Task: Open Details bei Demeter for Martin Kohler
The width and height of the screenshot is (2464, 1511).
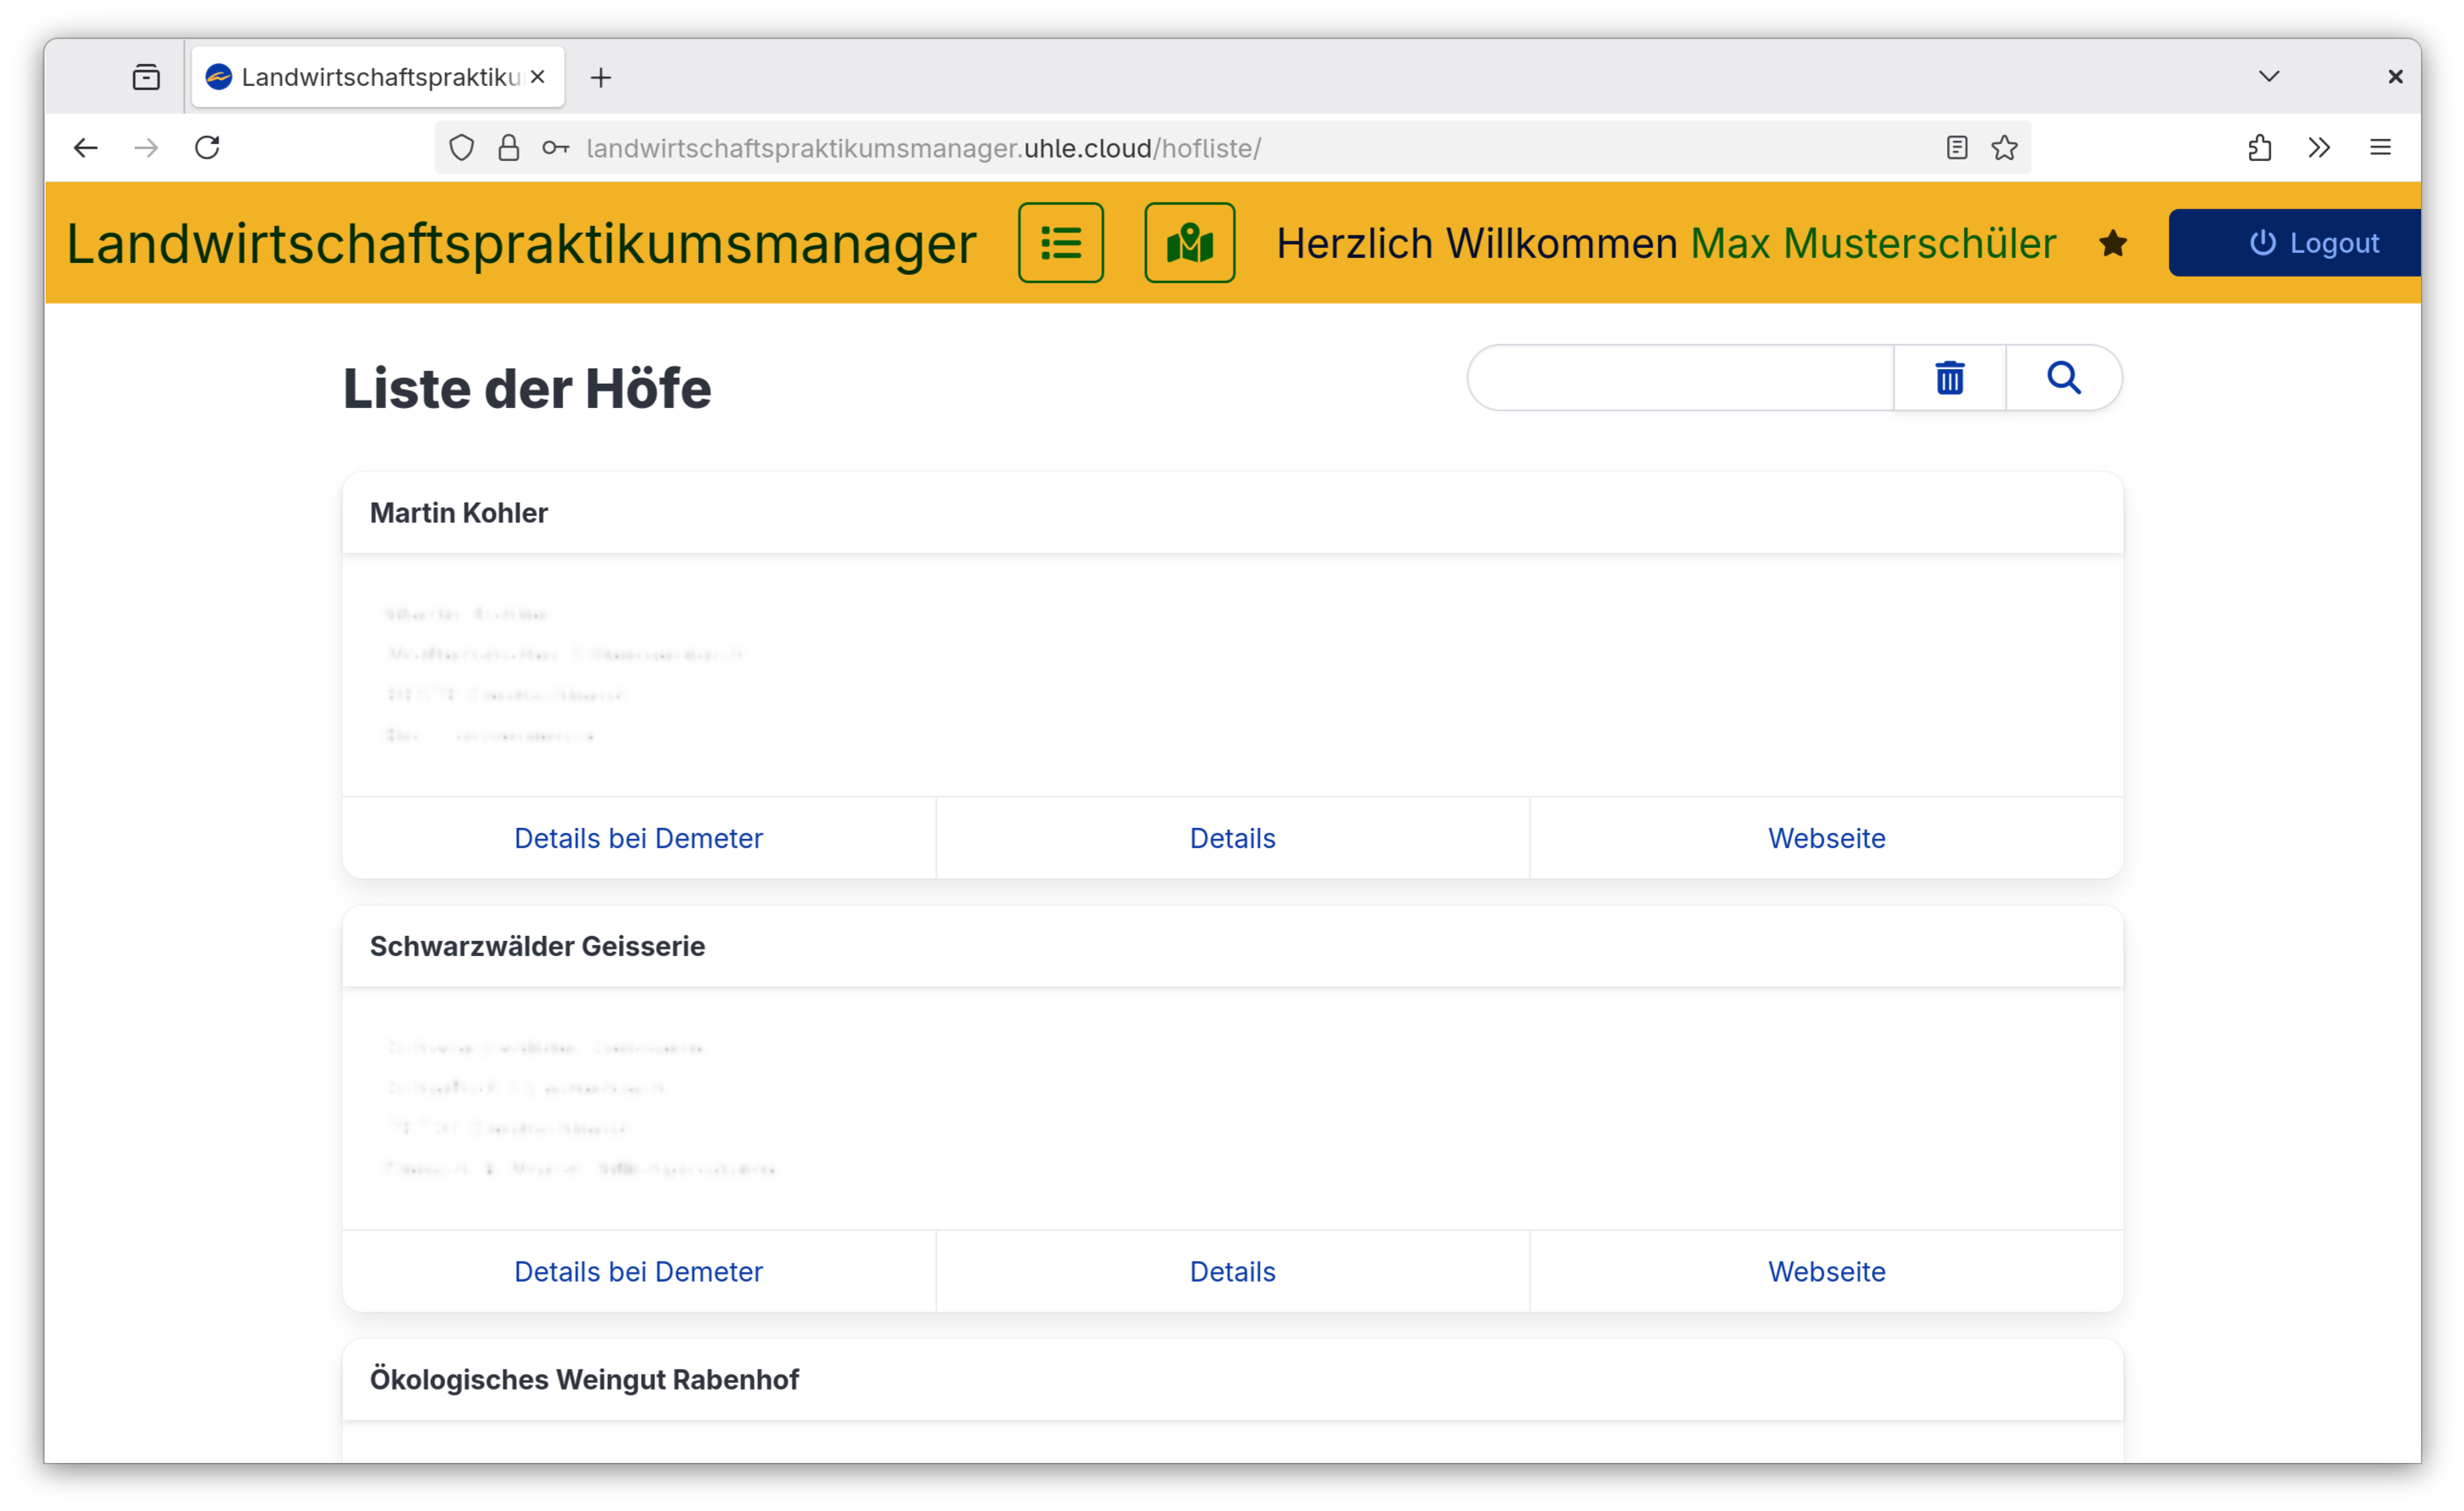Action: coord(638,838)
